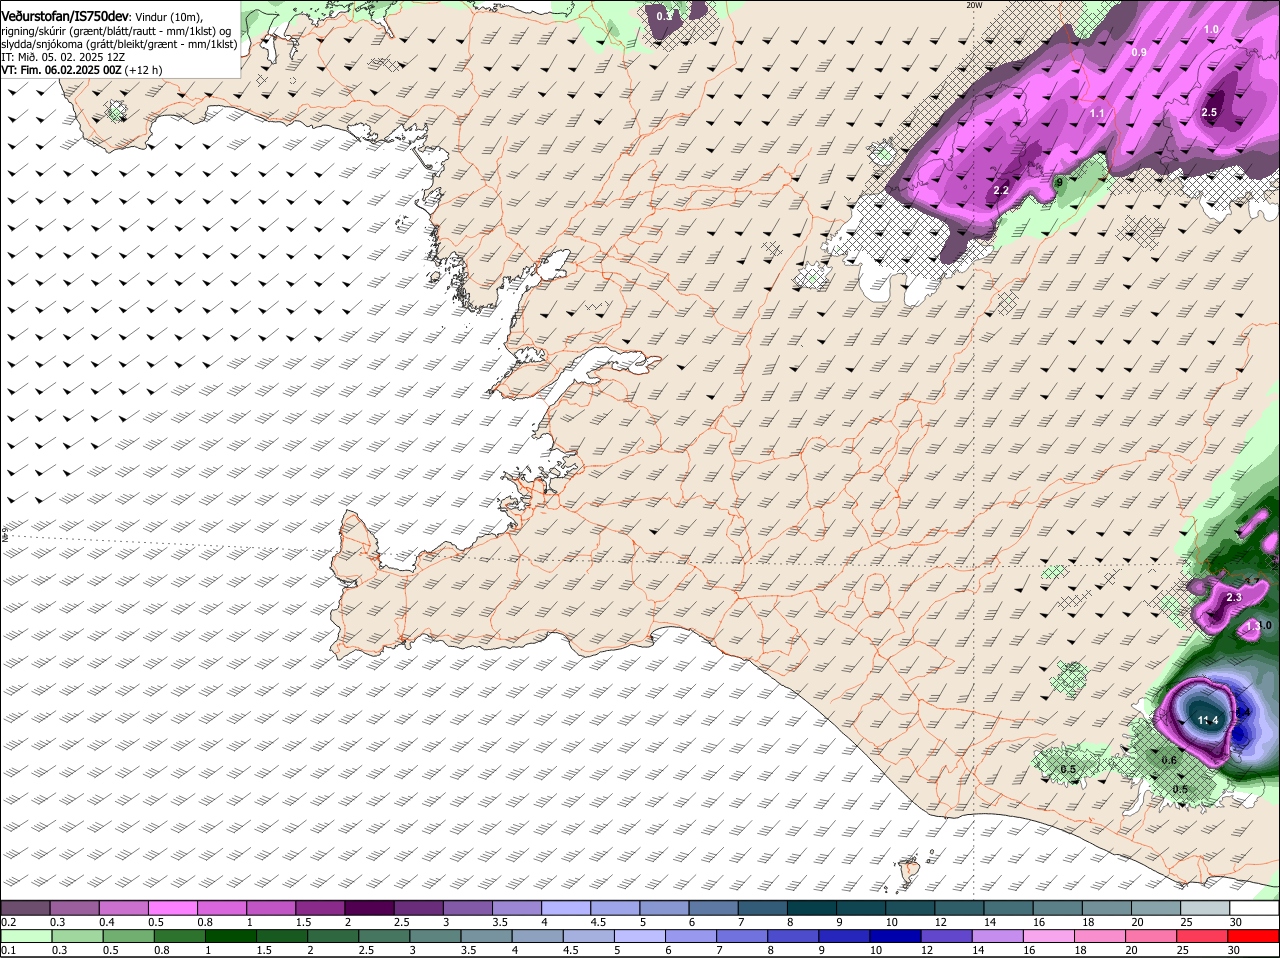Click the 2.2 snowfall value on the map
Viewport: 1280px width, 958px height.
1001,190
